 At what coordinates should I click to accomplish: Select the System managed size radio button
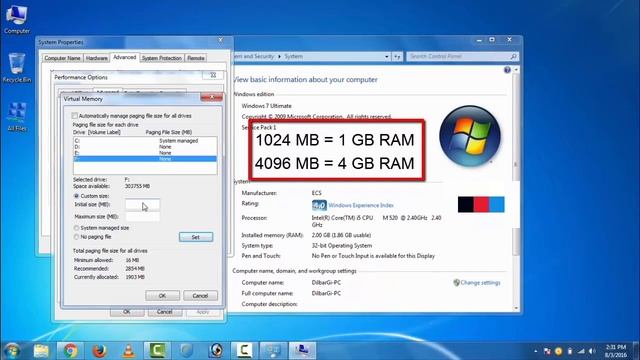click(76, 228)
